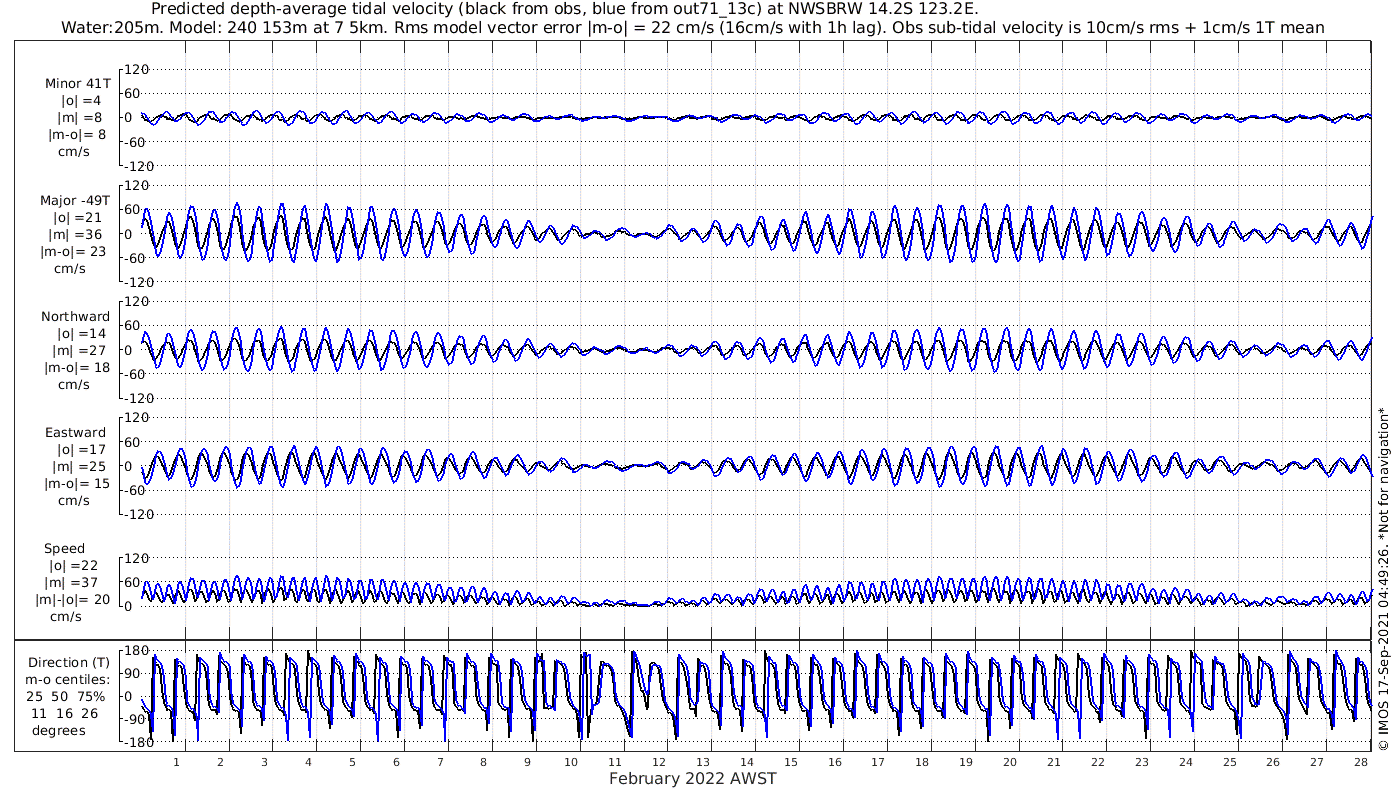Screen dimensions: 1400x800
Task: Click the '120' tick of the Minor panel
Action: coord(138,69)
